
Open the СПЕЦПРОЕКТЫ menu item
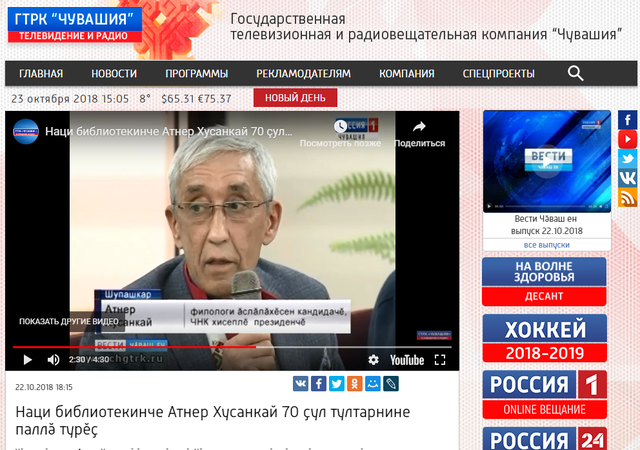pos(498,74)
